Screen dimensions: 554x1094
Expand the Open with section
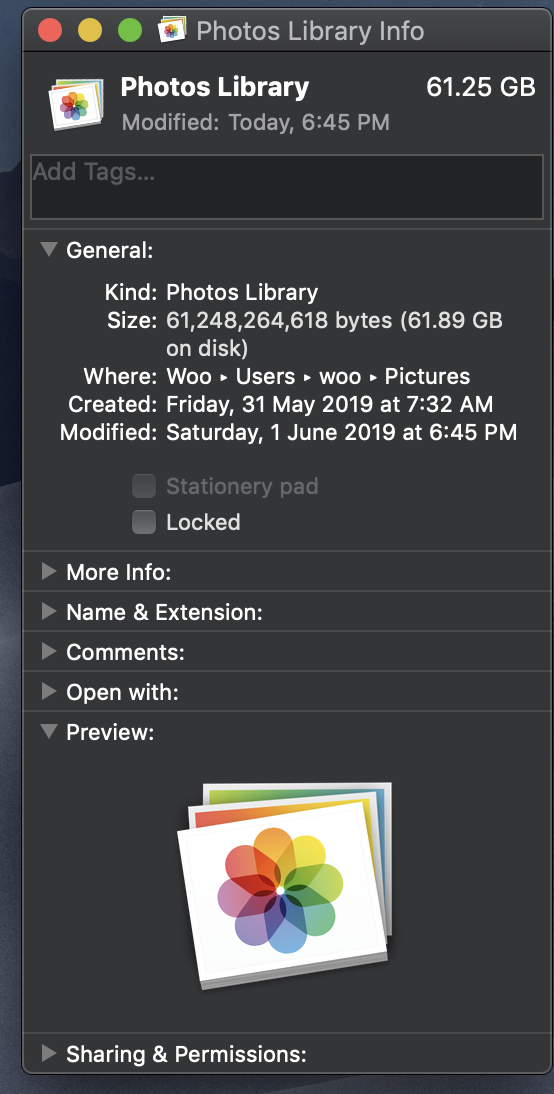(49, 691)
